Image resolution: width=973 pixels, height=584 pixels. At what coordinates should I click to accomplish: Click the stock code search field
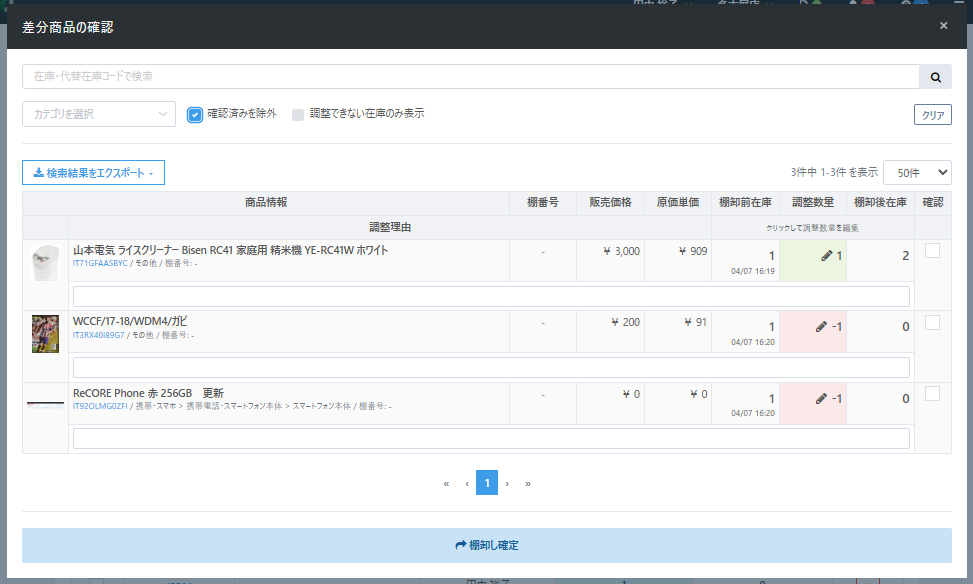tap(471, 77)
